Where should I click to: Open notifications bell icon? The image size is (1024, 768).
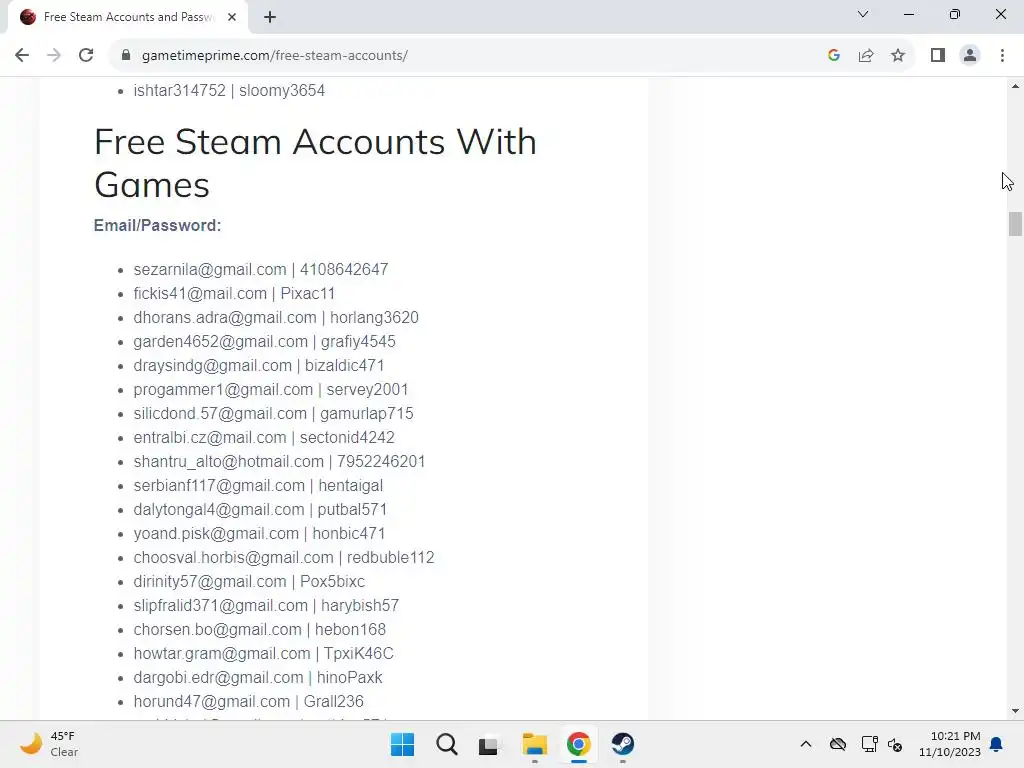tap(997, 744)
